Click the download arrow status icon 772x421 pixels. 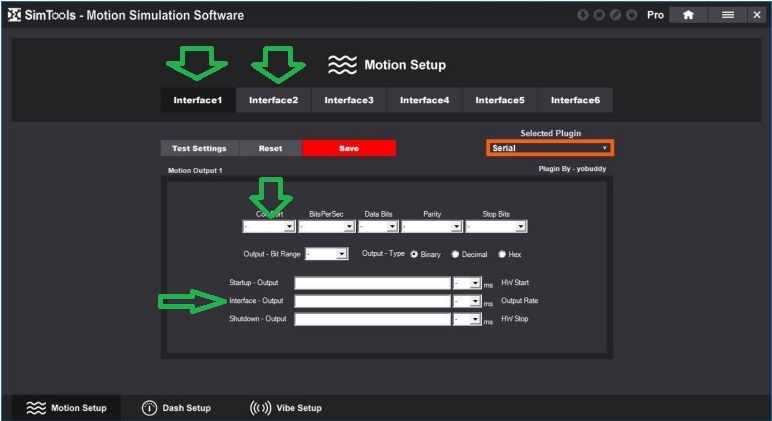(x=582, y=15)
